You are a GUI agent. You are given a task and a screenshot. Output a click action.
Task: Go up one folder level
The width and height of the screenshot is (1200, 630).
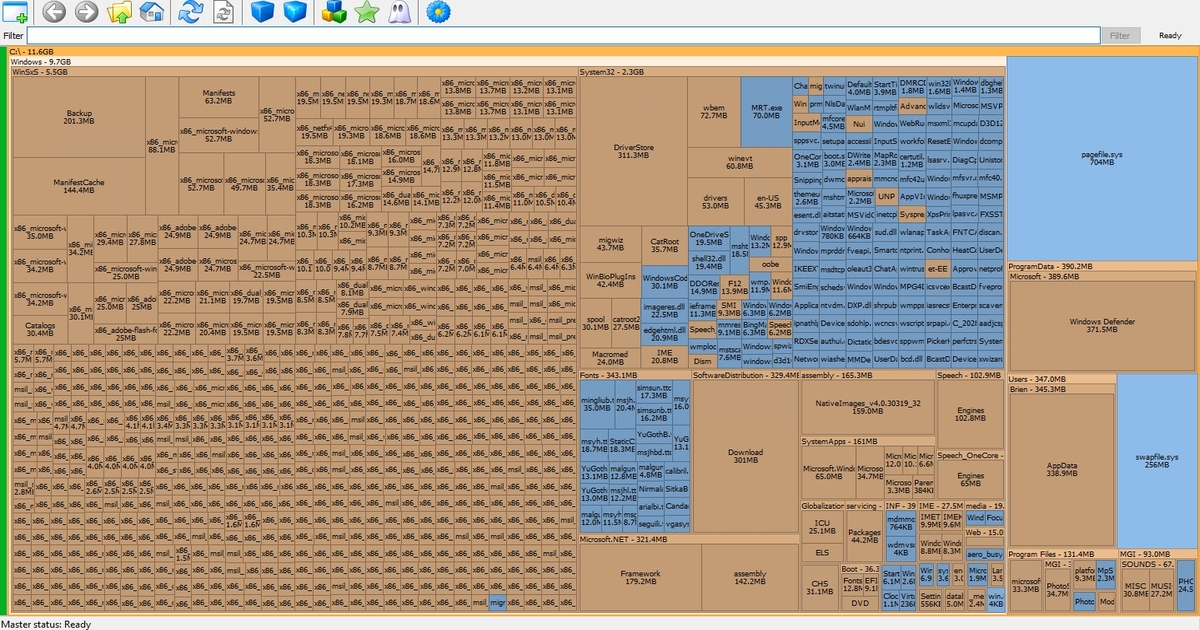(x=120, y=13)
